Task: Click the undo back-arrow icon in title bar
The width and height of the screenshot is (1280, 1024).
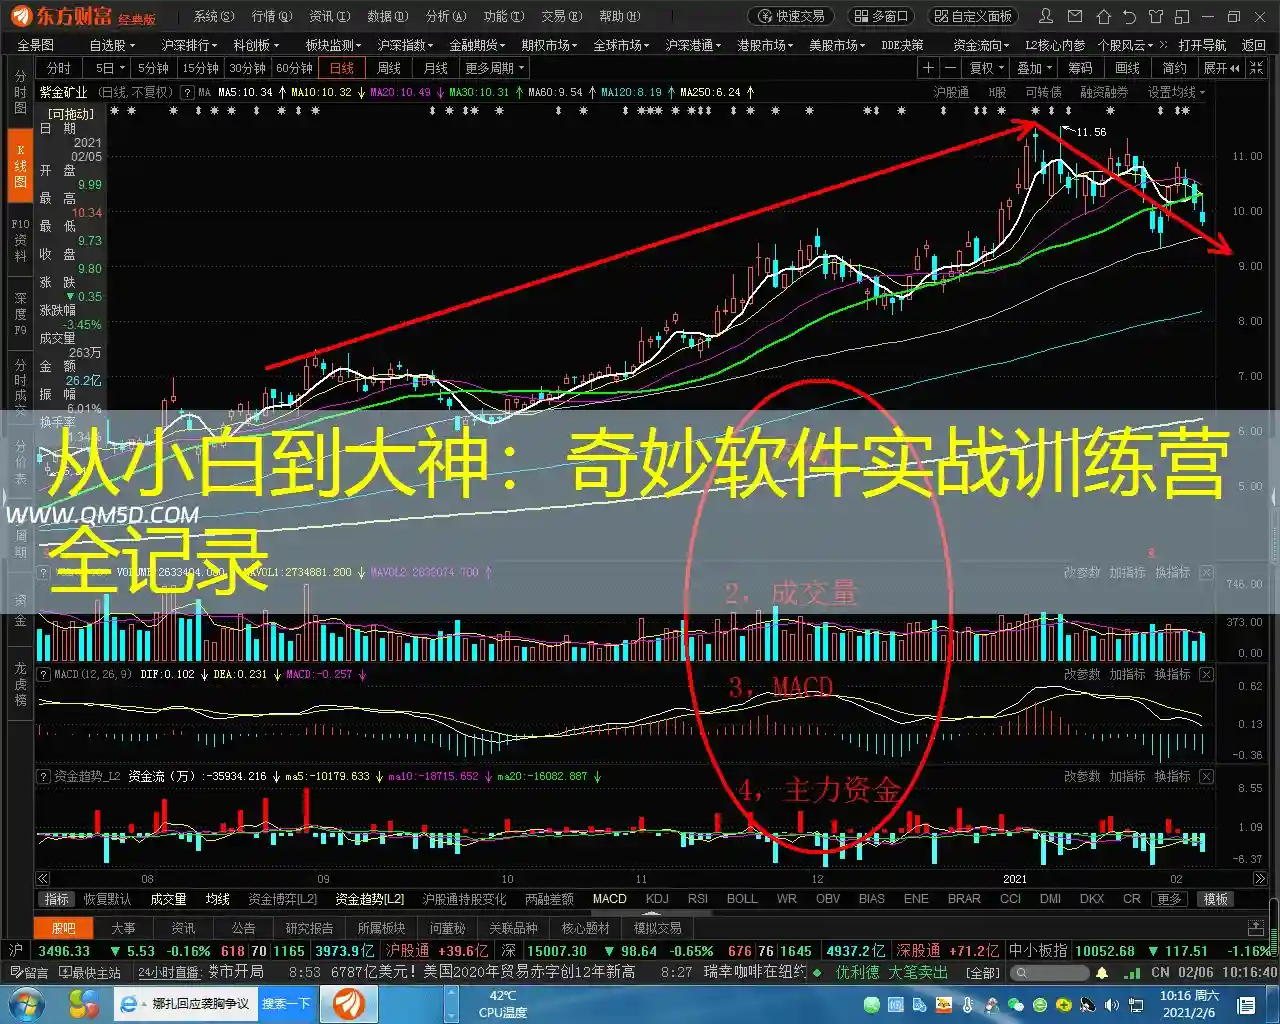Action: [1130, 16]
